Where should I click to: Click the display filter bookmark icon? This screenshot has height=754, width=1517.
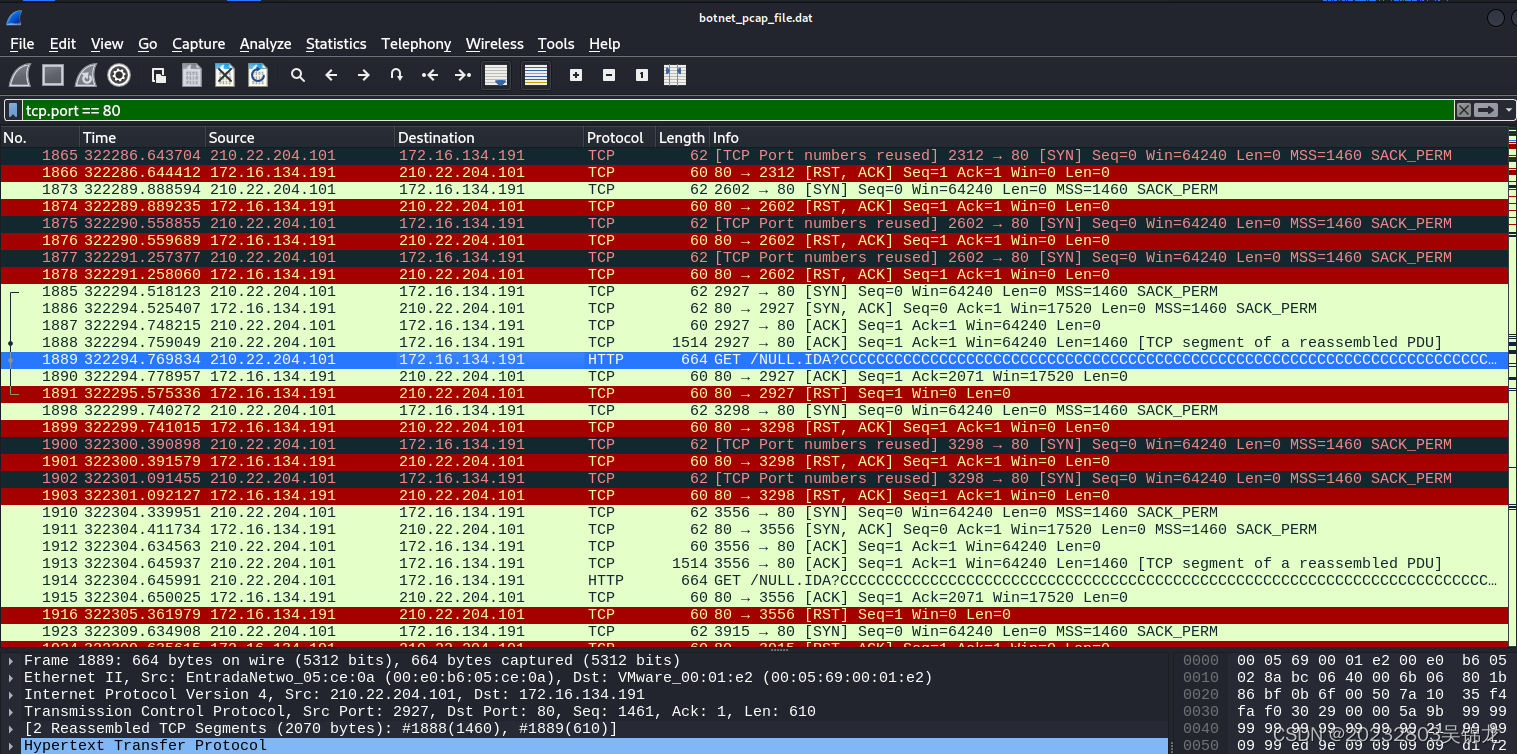click(x=13, y=110)
